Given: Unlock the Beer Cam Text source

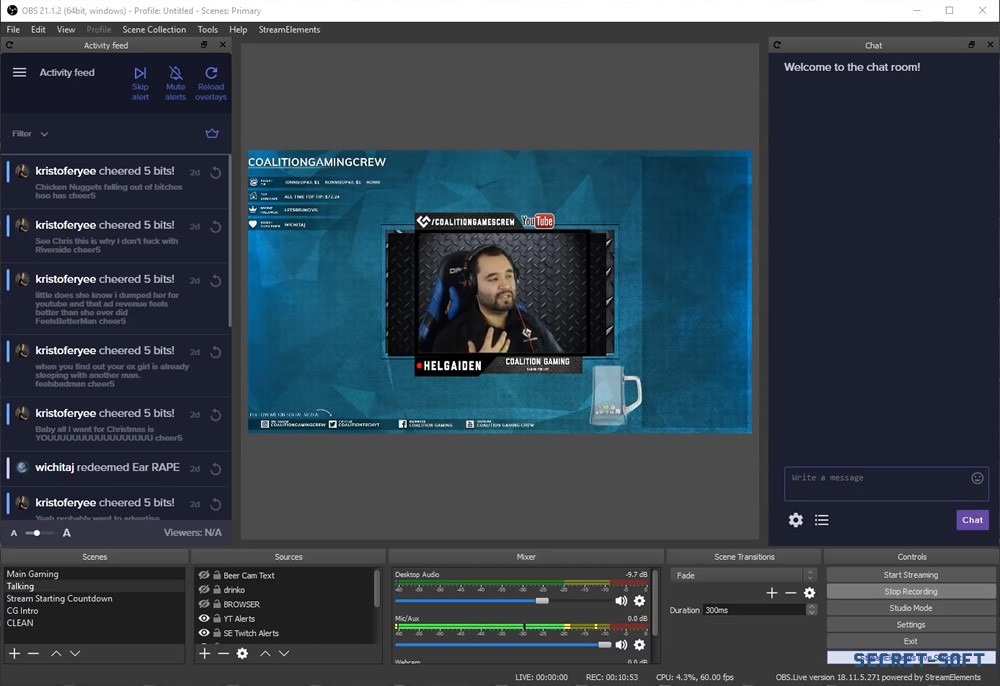Looking at the screenshot, I should coord(217,574).
